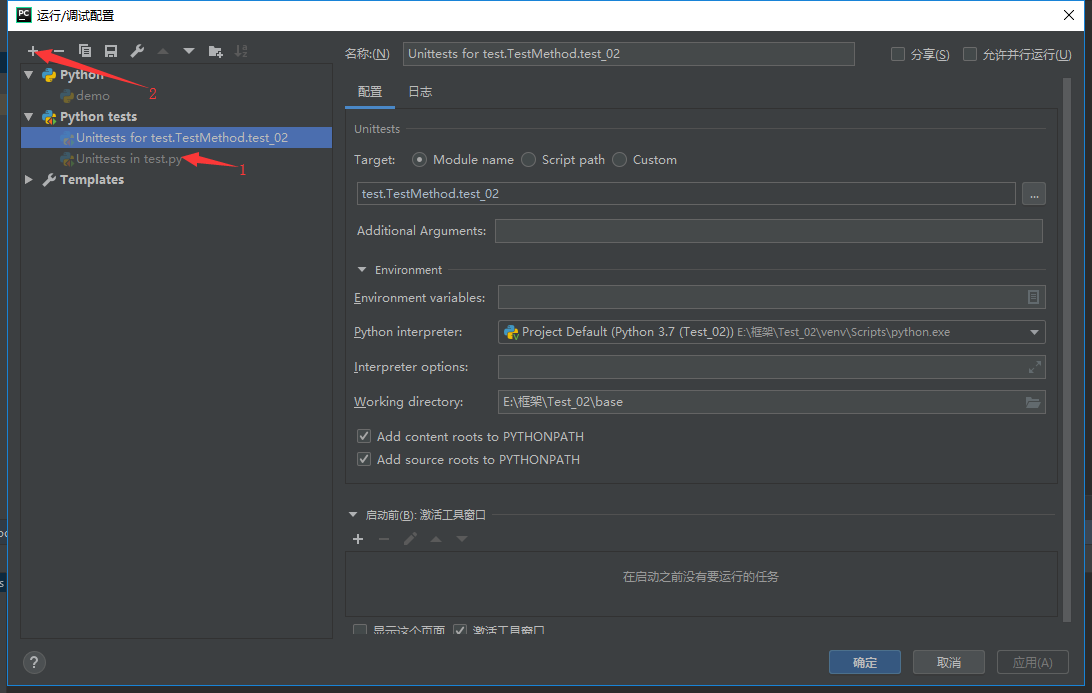This screenshot has width=1092, height=693.
Task: Open help with the question mark button
Action: [x=34, y=662]
